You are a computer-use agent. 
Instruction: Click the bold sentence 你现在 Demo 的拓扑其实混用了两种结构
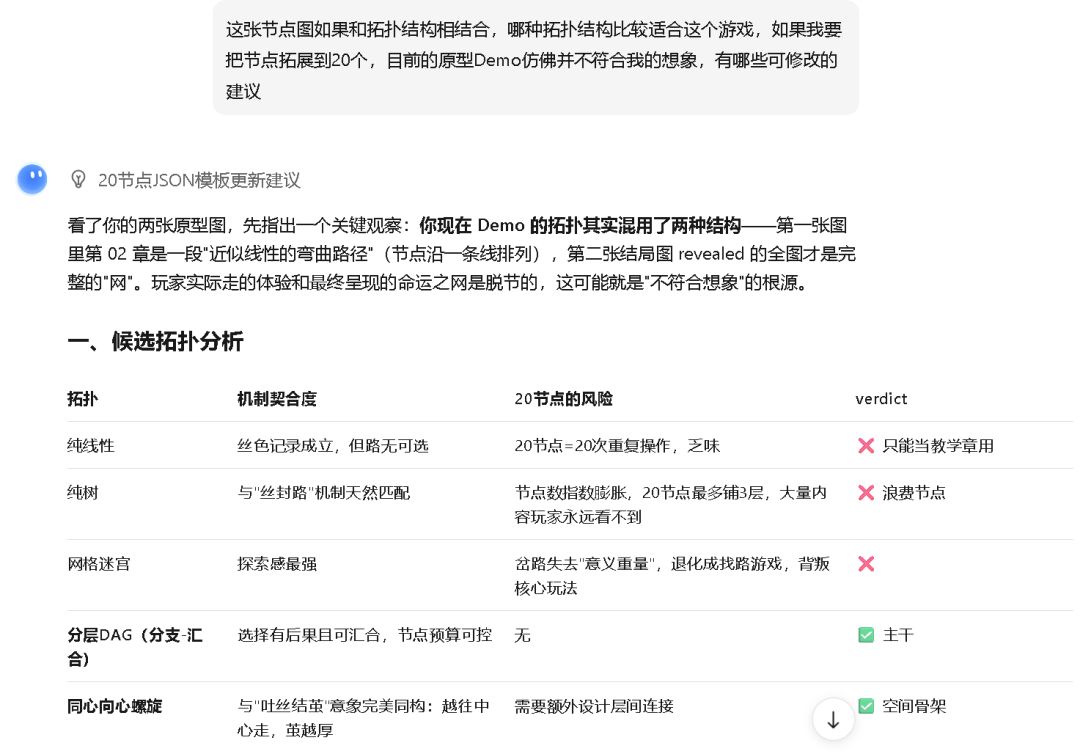pyautogui.click(x=580, y=225)
